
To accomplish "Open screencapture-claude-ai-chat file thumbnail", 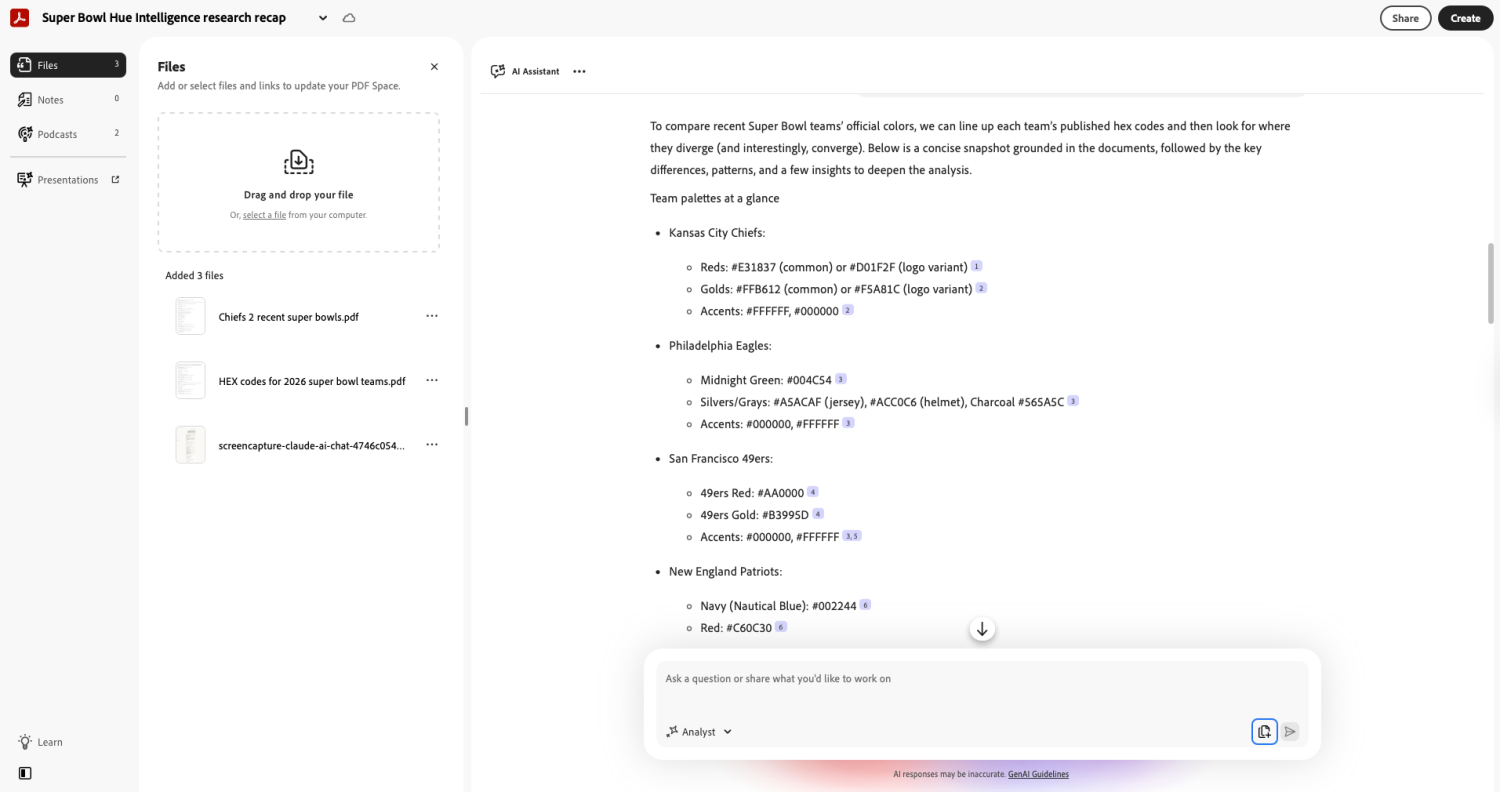I will click(190, 444).
